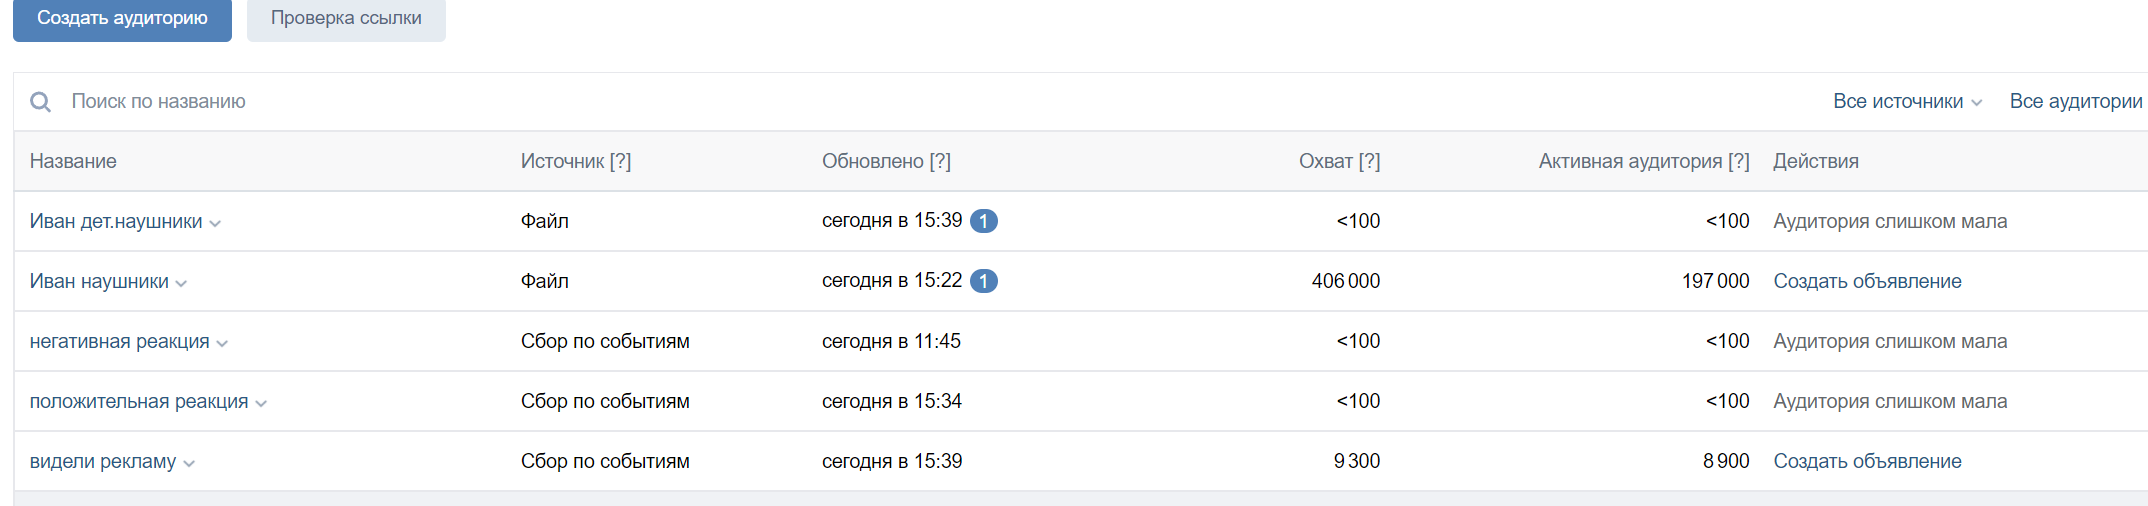
Task: Click notification badge beside 15:22 update
Action: 984,281
